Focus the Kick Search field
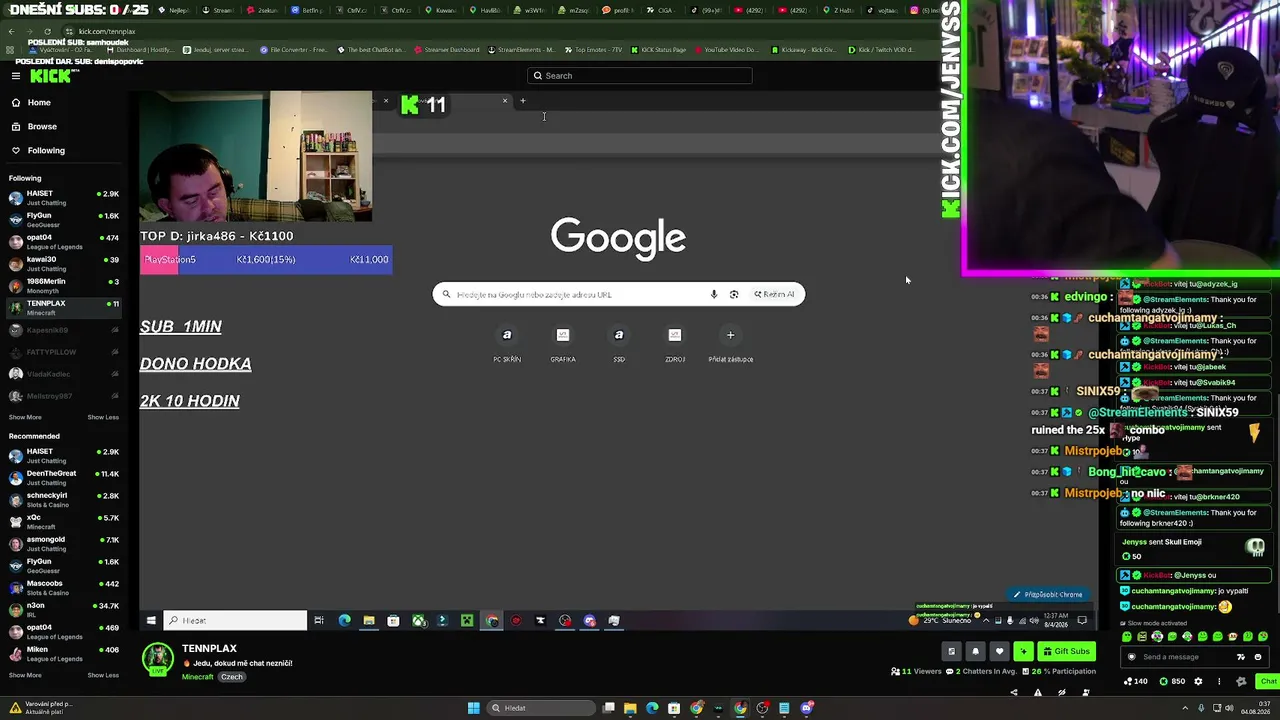This screenshot has height=720, width=1280. pos(640,76)
